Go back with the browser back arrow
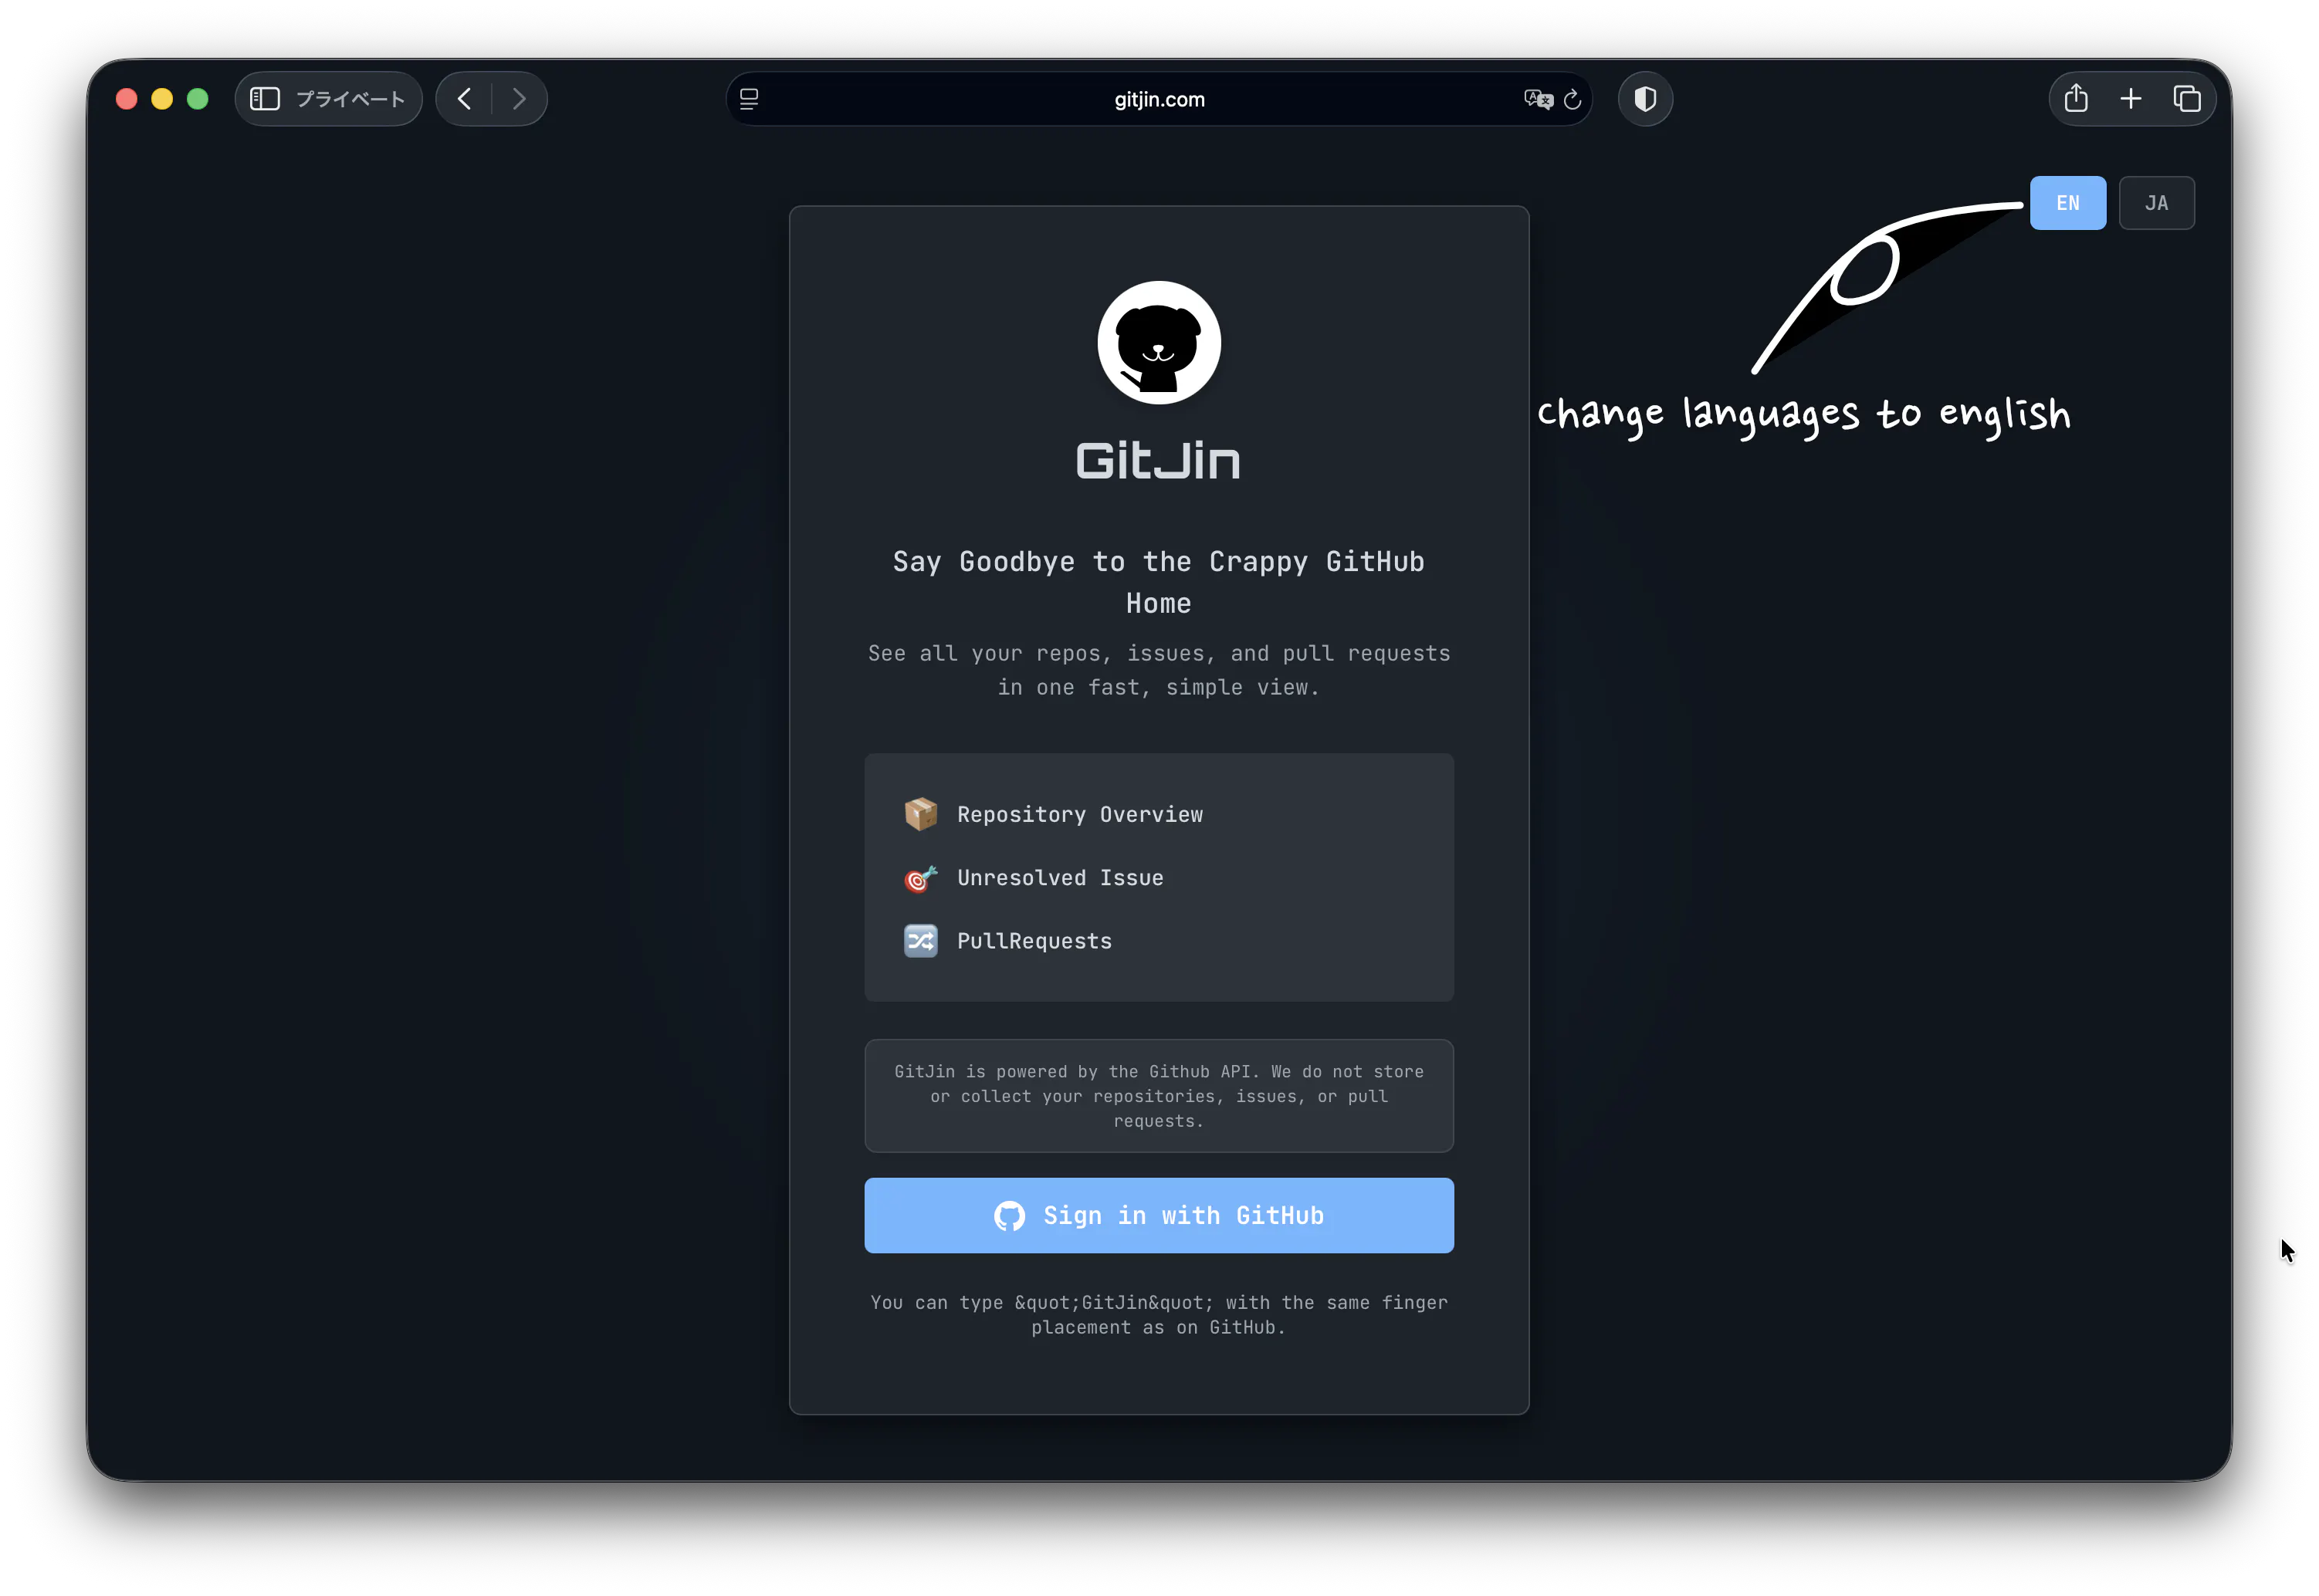This screenshot has height=1596, width=2319. pos(464,99)
